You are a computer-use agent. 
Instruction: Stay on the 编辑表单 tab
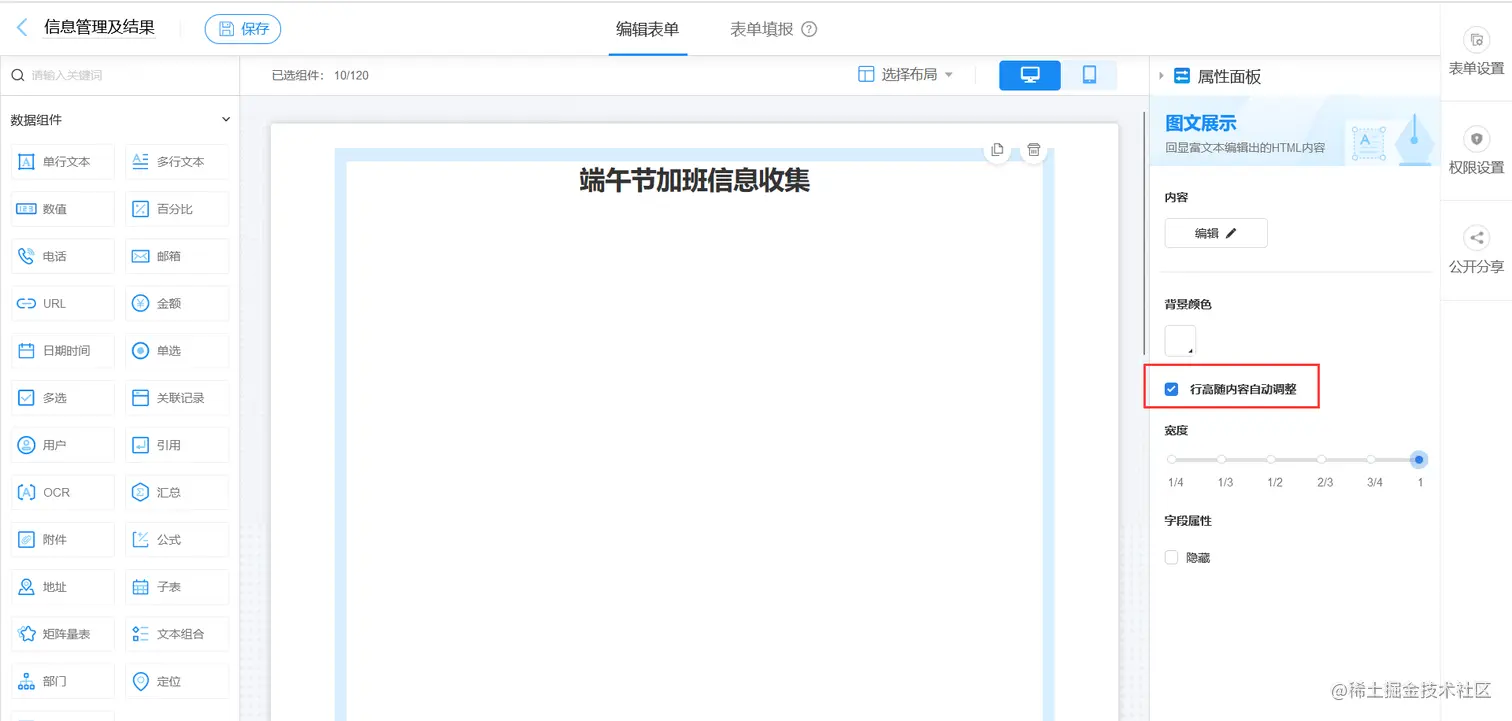tap(647, 29)
